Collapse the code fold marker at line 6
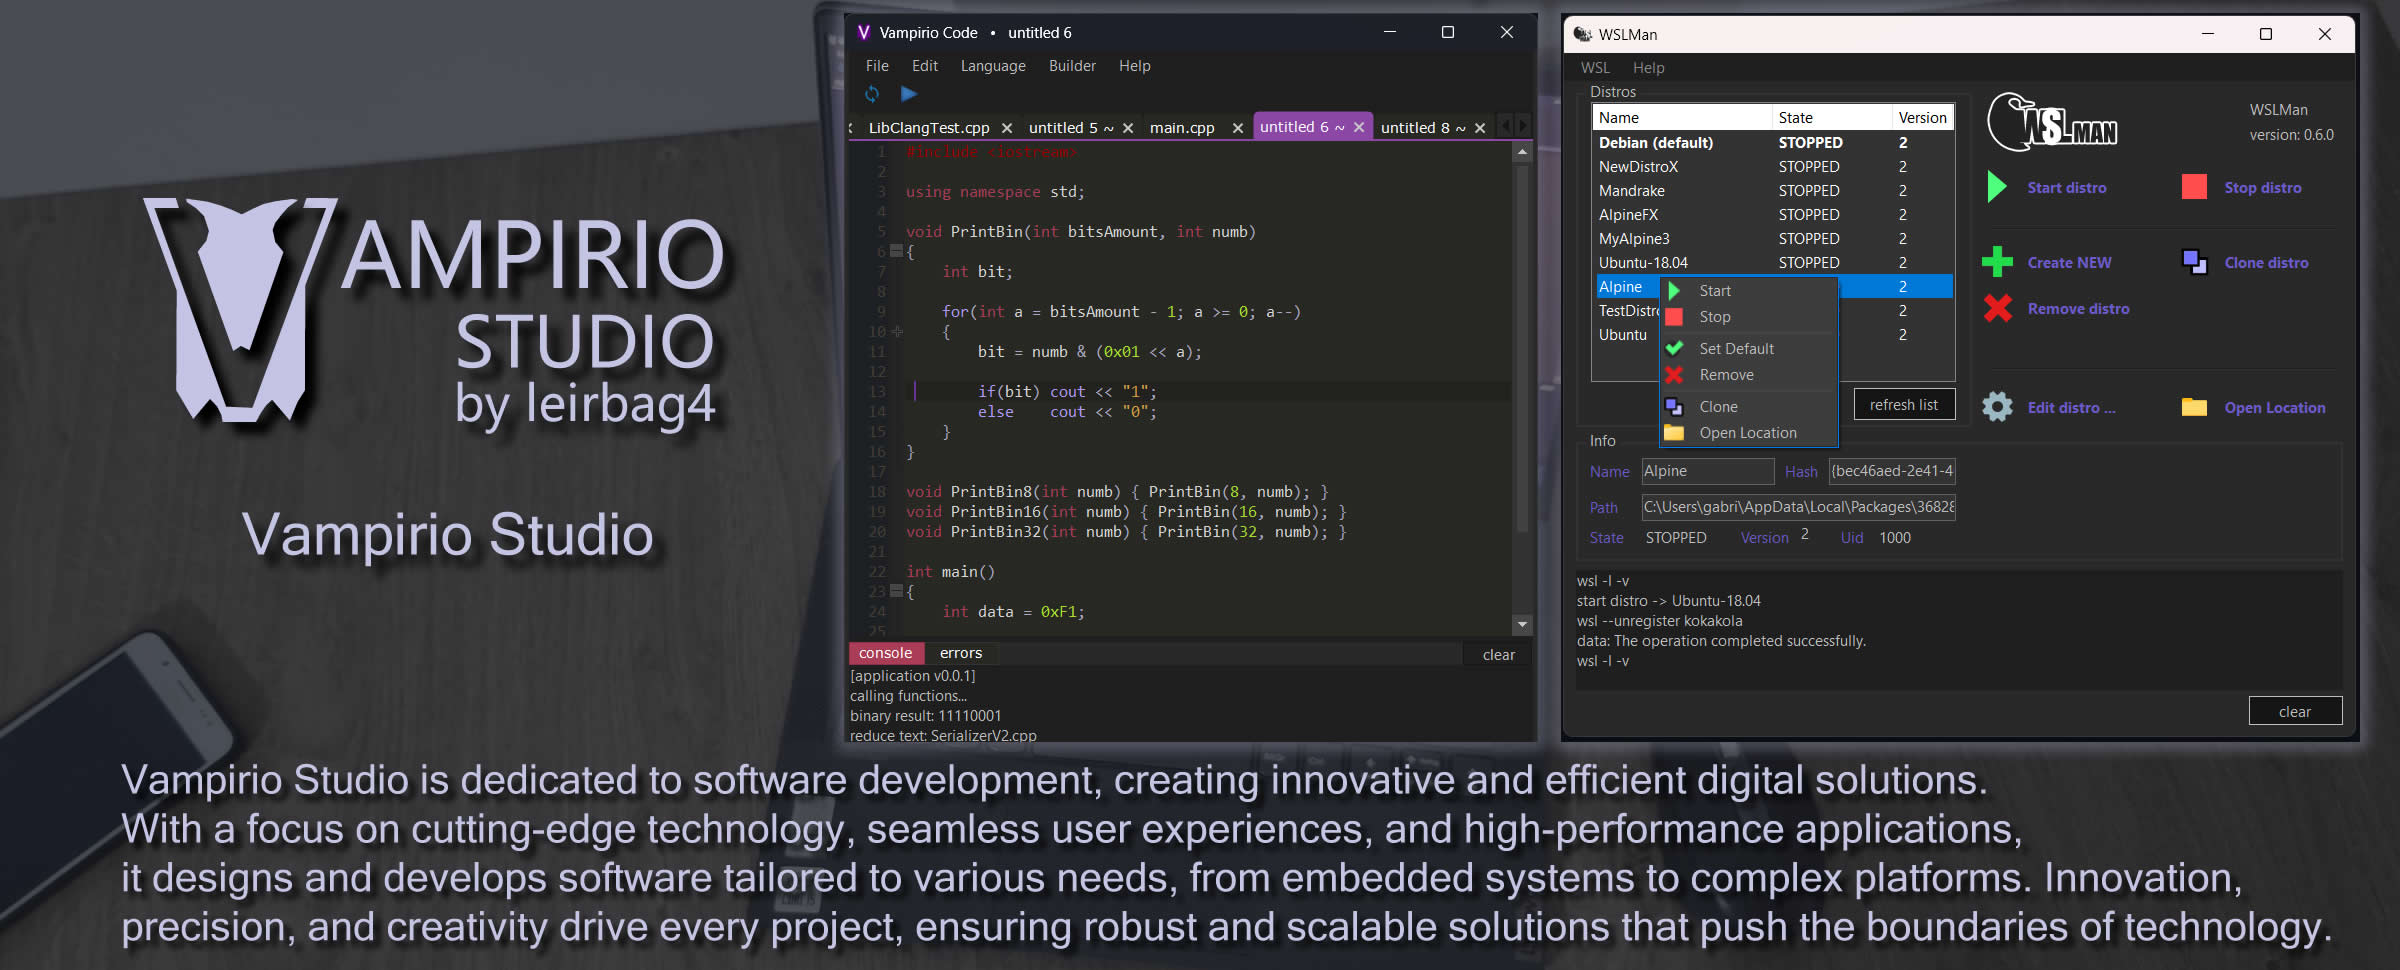The image size is (2400, 970). tap(896, 251)
